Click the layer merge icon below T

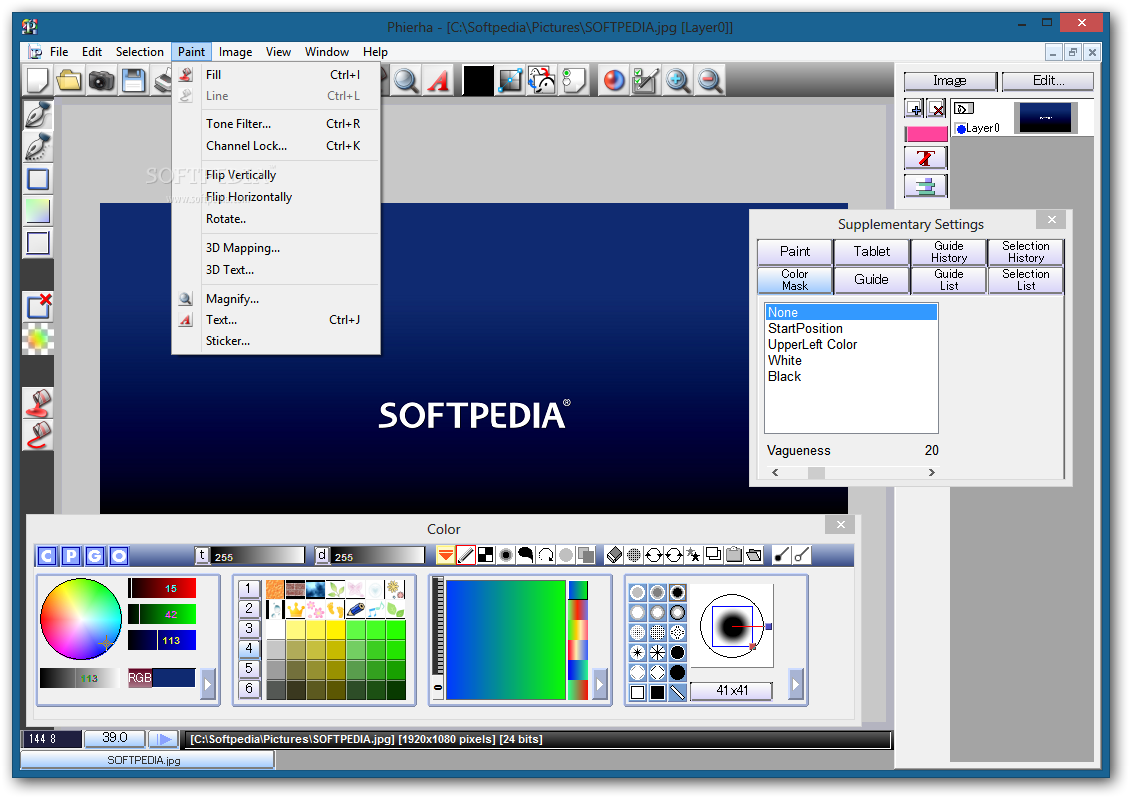click(925, 186)
